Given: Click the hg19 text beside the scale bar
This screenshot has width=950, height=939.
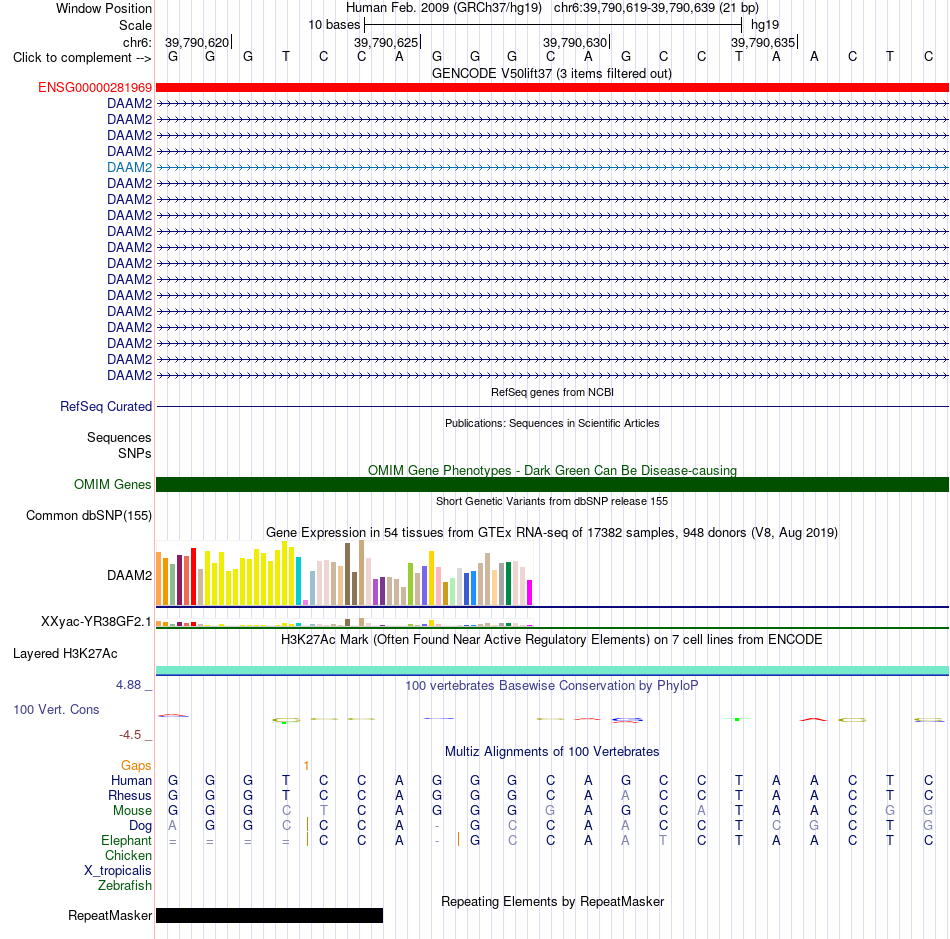Looking at the screenshot, I should tap(765, 25).
